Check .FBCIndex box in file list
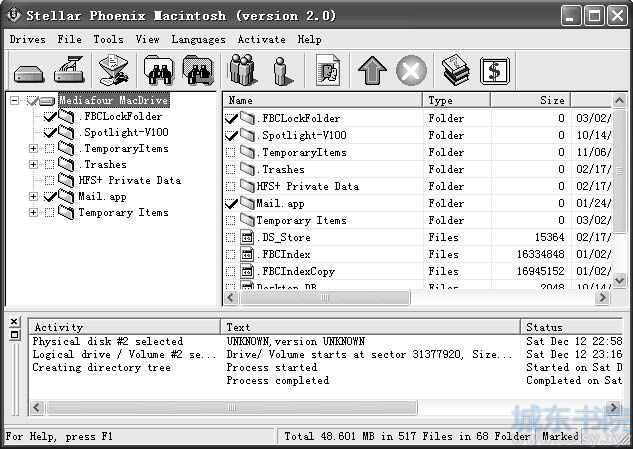The width and height of the screenshot is (633, 449). [230, 254]
